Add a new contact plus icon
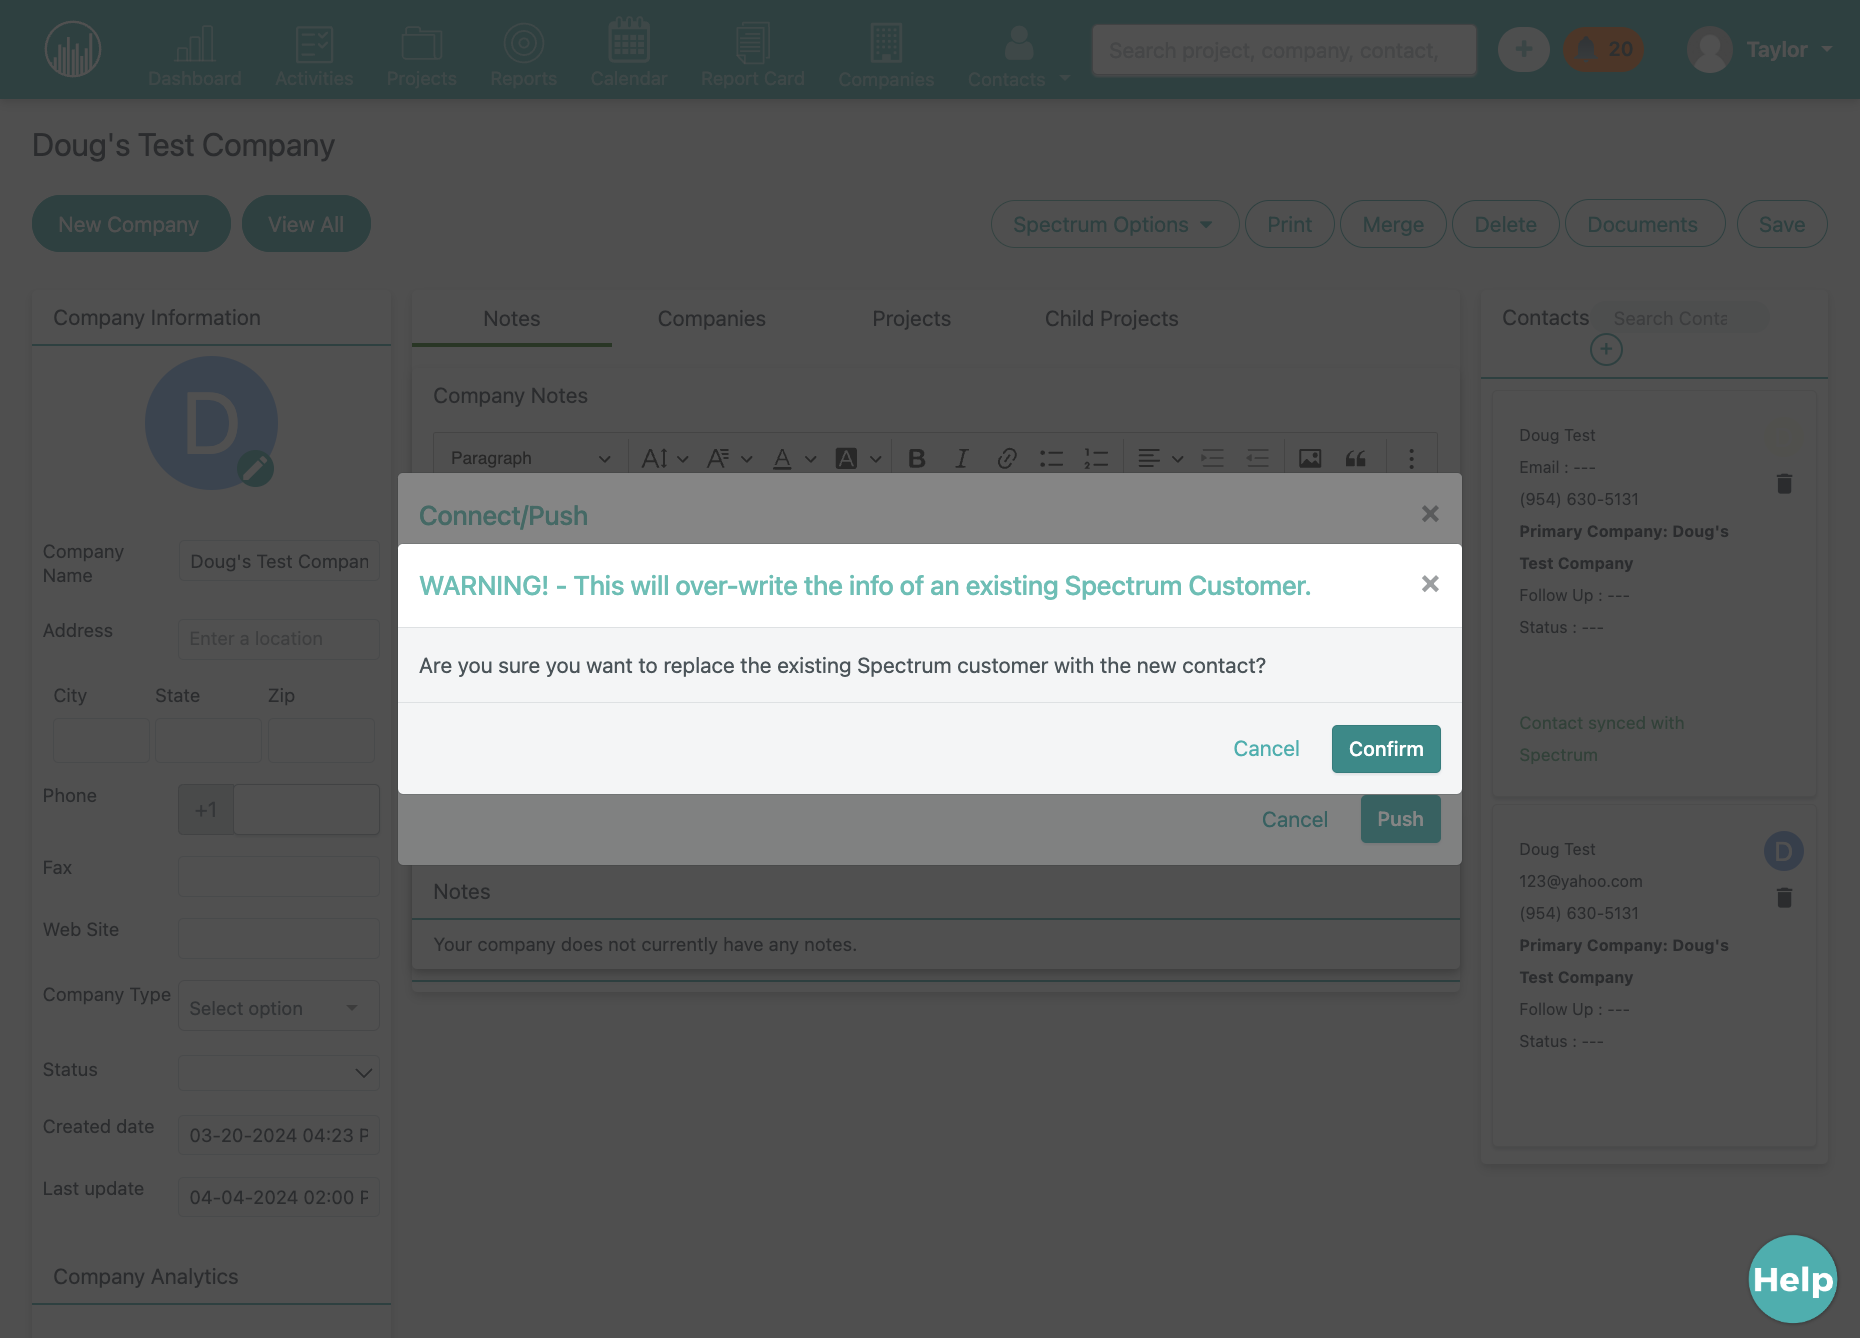The height and width of the screenshot is (1338, 1860). pos(1606,349)
